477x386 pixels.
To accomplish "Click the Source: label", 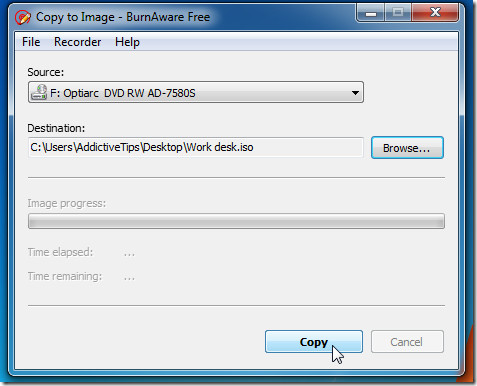I will 45,72.
